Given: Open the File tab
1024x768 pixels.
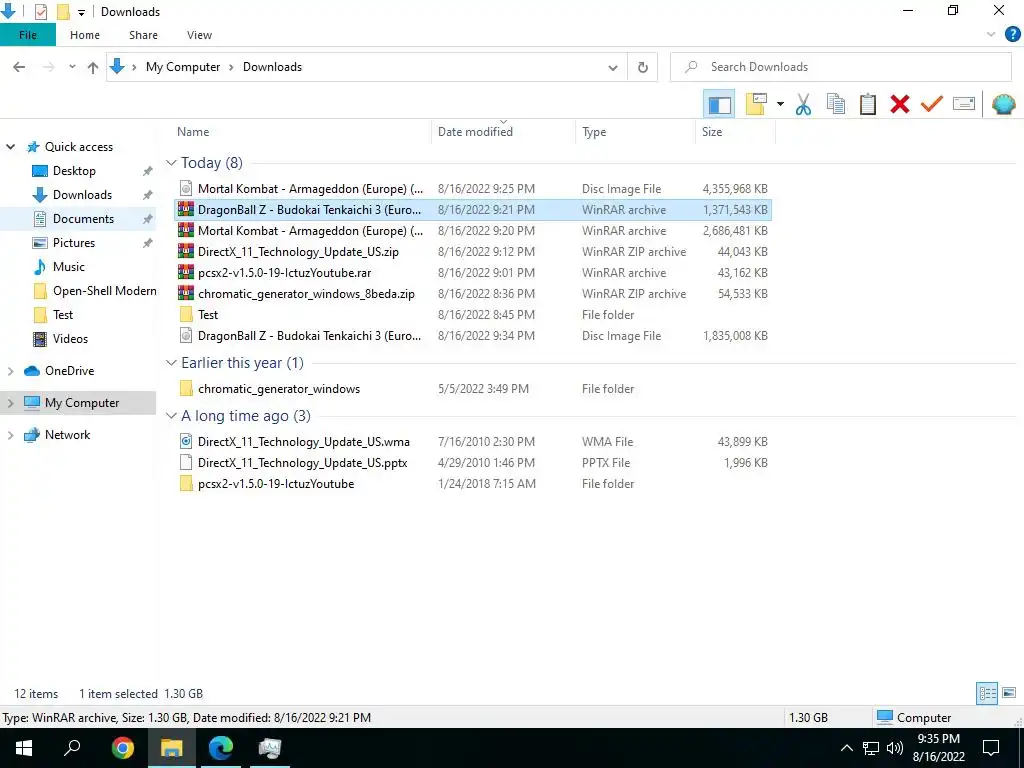Looking at the screenshot, I should click(28, 35).
